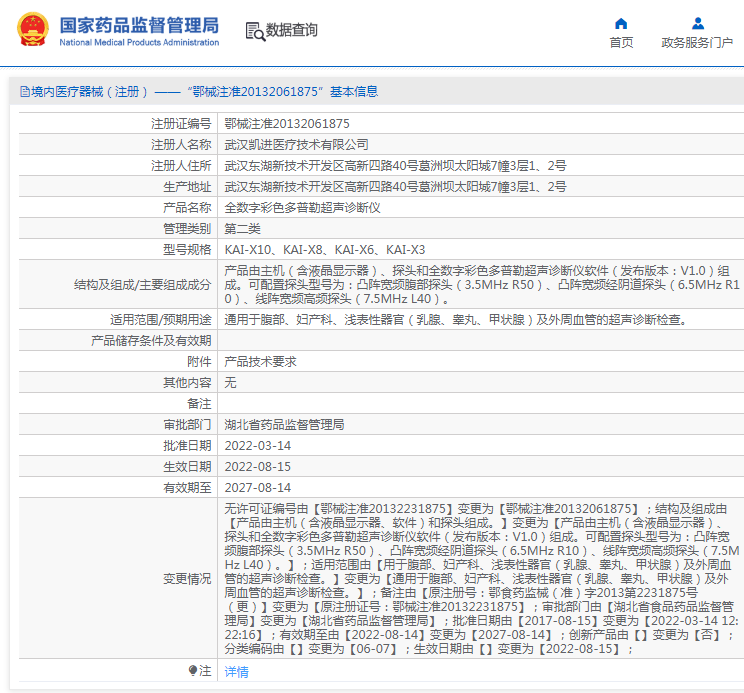The width and height of the screenshot is (744, 693).
Task: Select 武汉凯进医疗技术有限公司 registrant name
Action: coord(297,145)
